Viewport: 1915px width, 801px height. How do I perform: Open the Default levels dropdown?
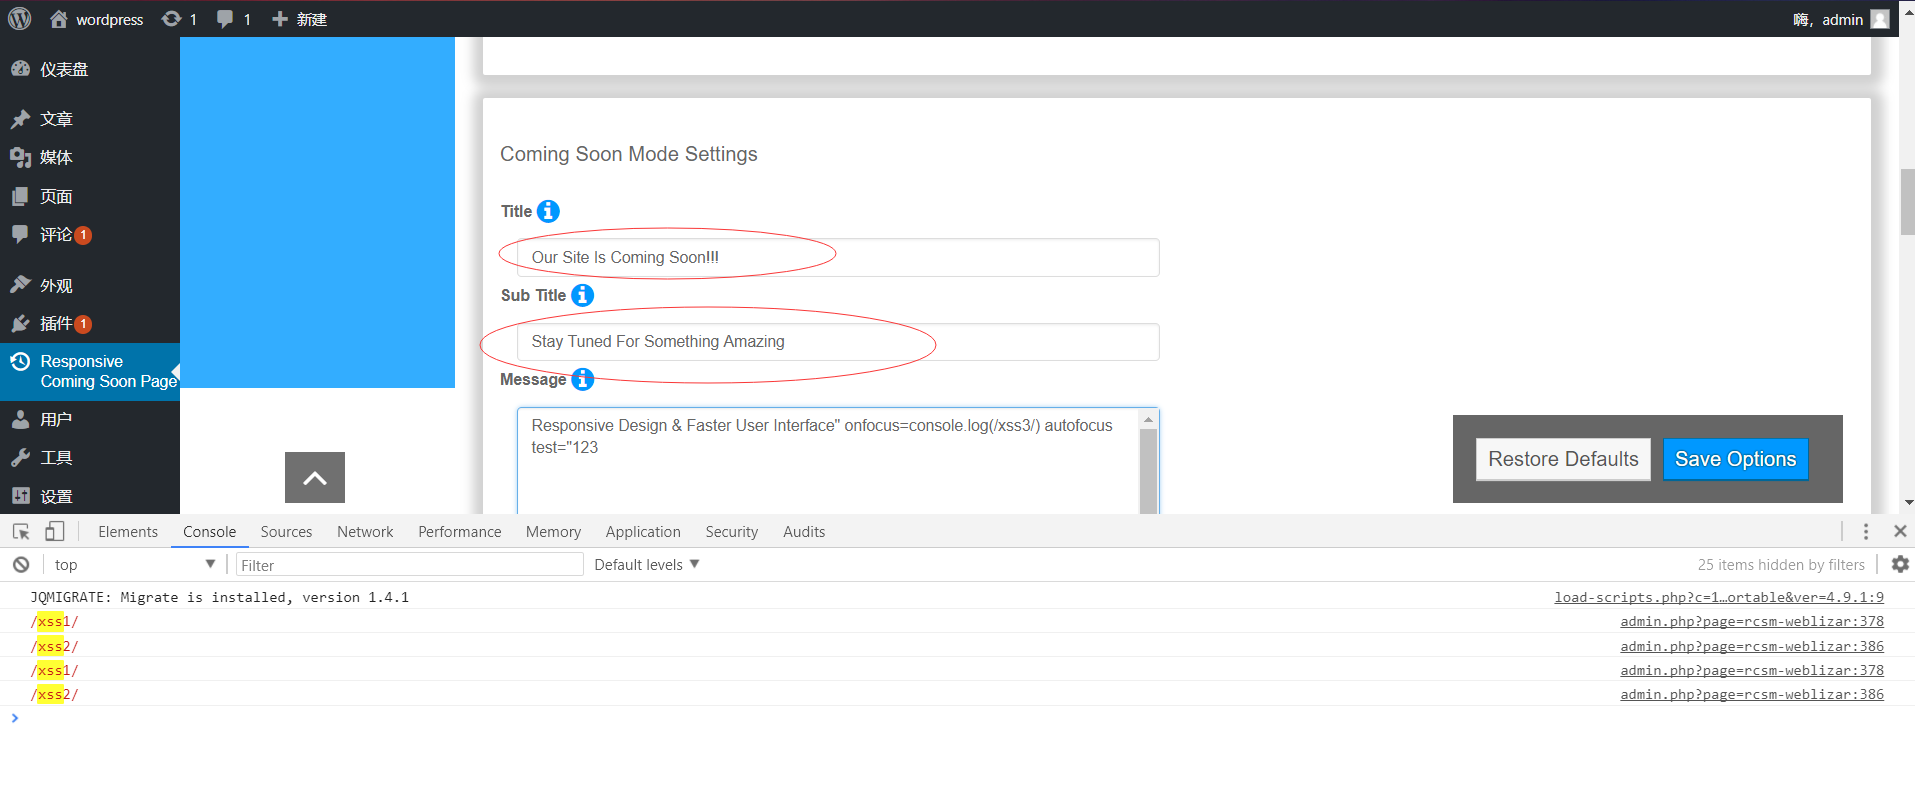(x=646, y=565)
